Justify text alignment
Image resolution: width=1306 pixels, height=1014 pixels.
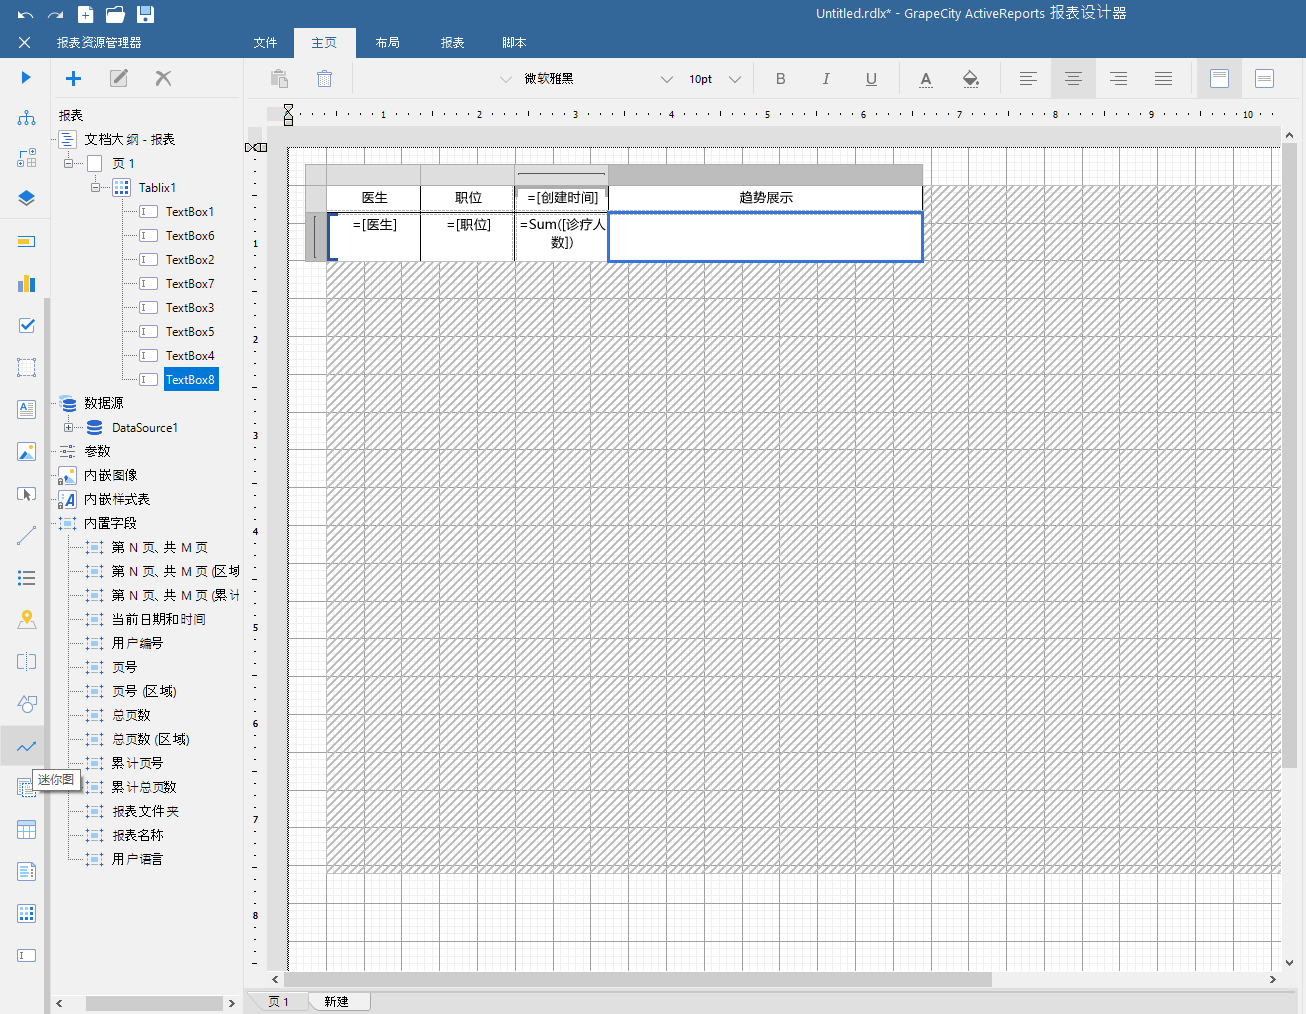(x=1163, y=78)
